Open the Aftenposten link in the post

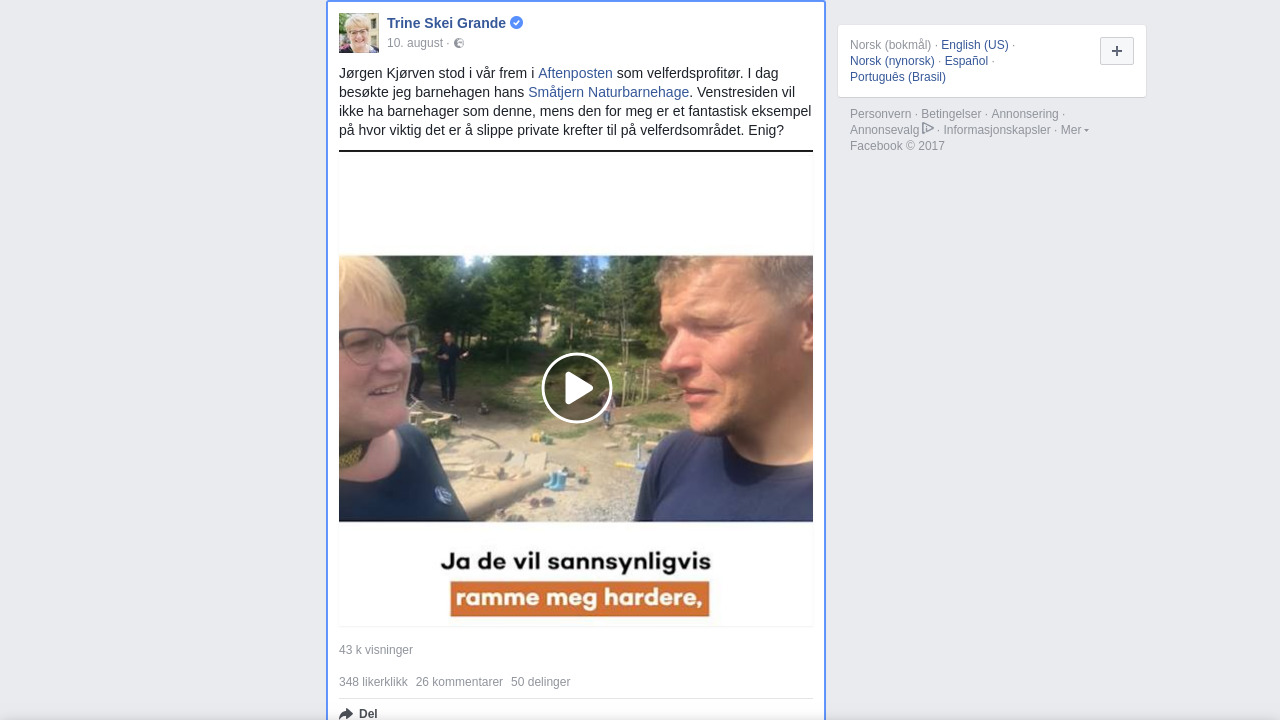(x=575, y=73)
